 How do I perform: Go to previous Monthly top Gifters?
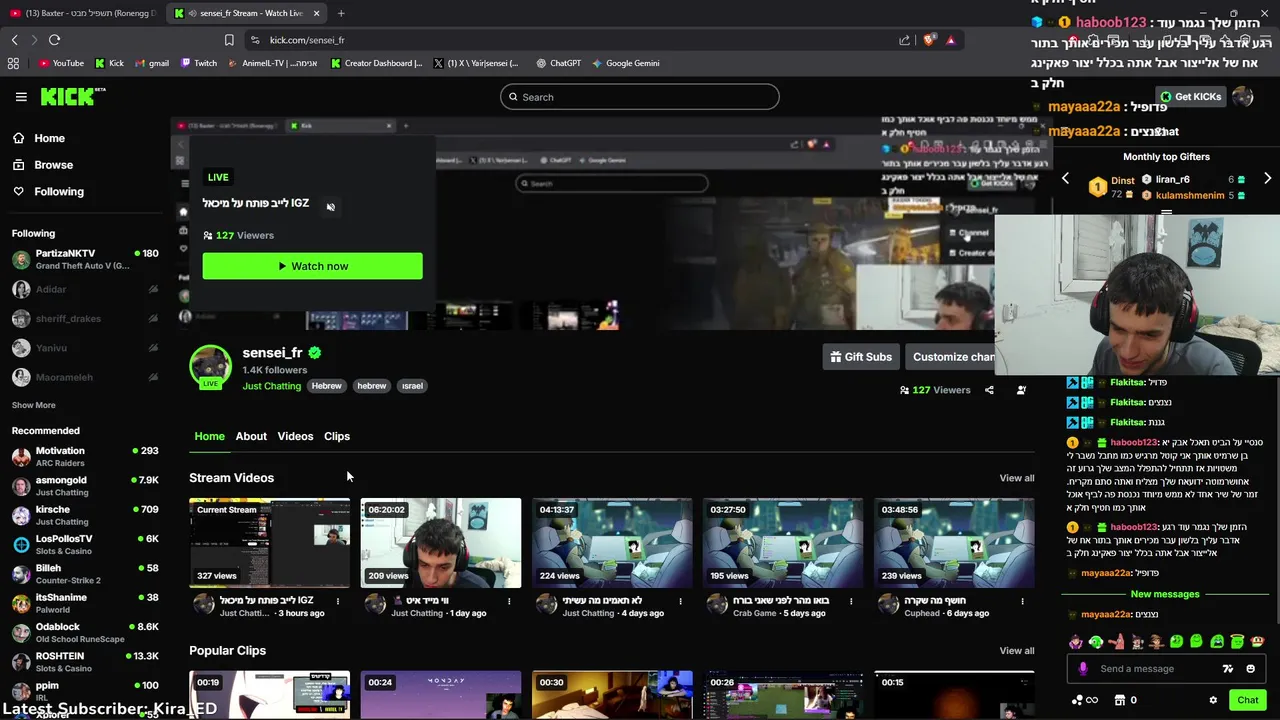[1065, 179]
